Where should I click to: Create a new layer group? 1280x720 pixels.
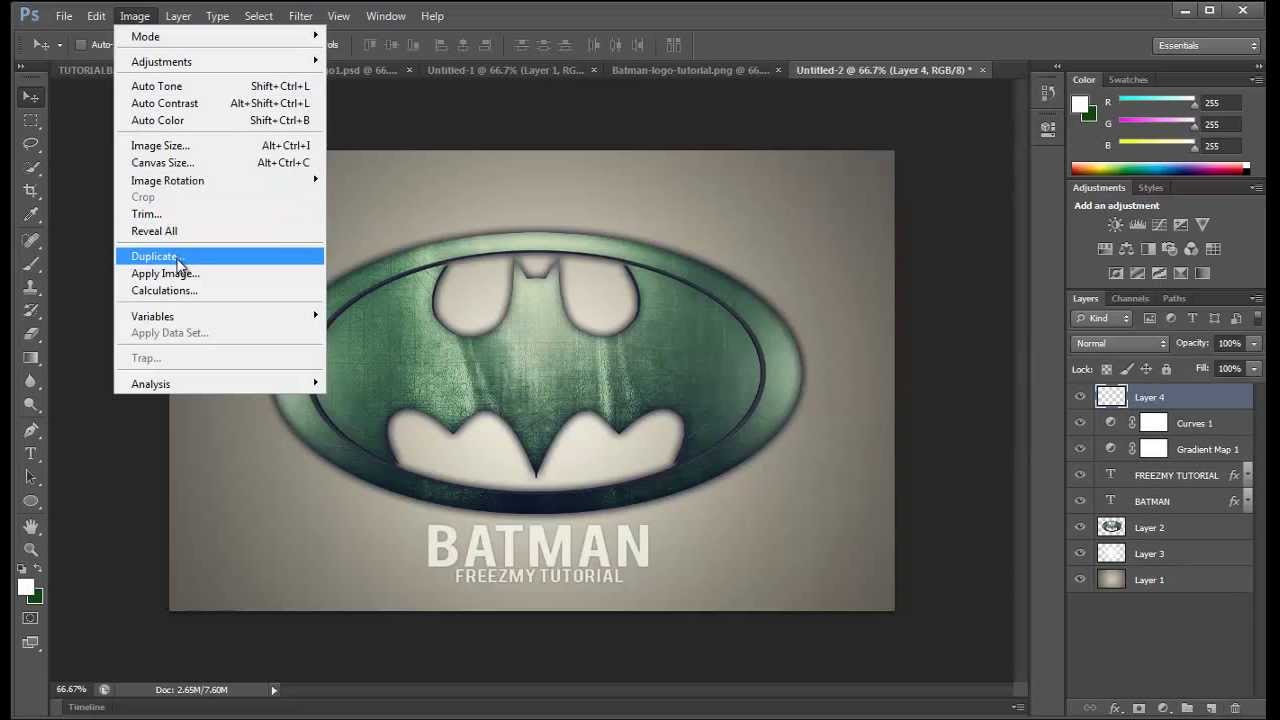pyautogui.click(x=1187, y=708)
